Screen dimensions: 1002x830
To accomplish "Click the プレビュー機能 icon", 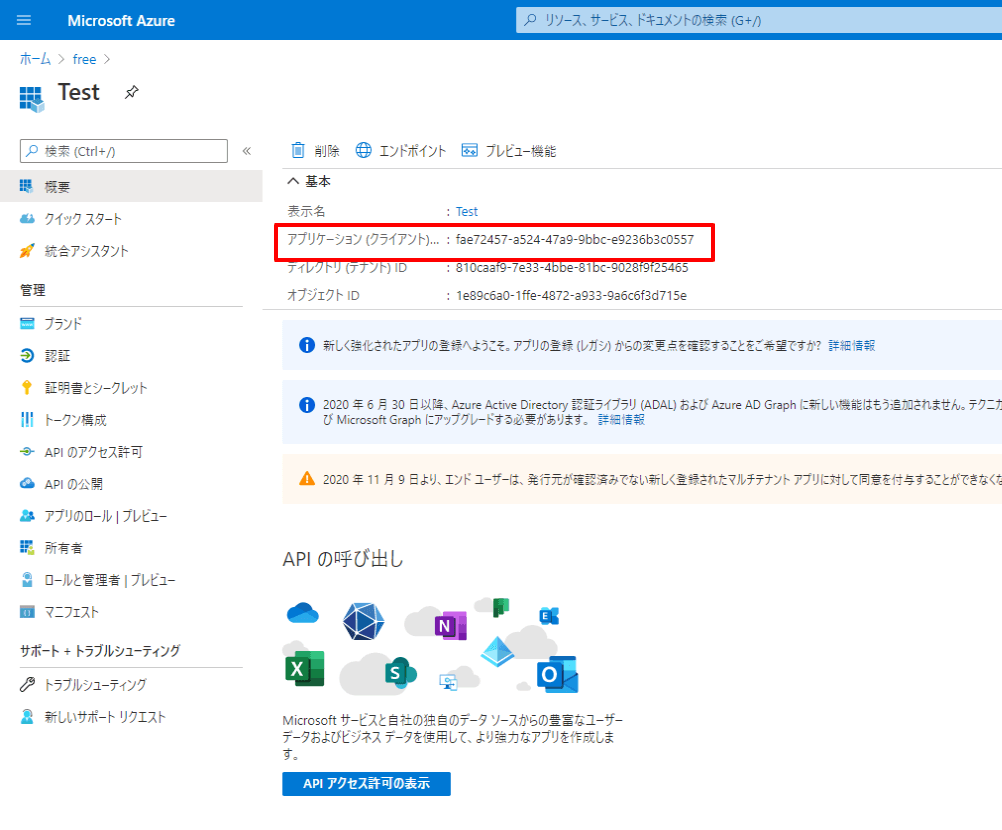I will click(470, 150).
